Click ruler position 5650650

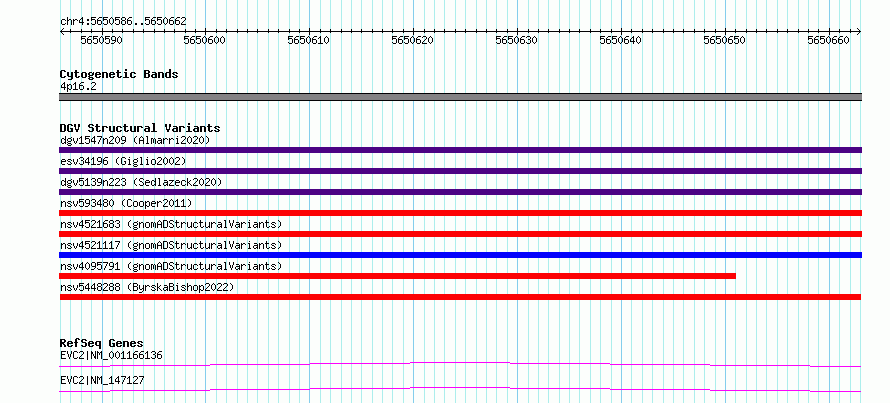(x=725, y=40)
